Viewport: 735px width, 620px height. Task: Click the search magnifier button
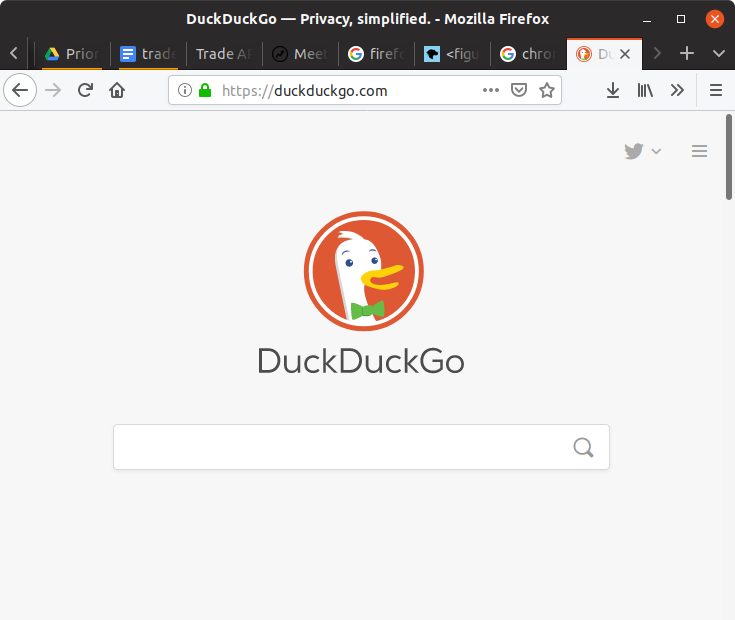pyautogui.click(x=583, y=447)
